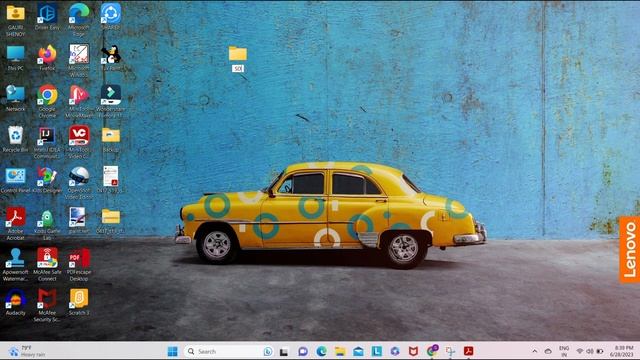Open the Snipping Tool on taskbar

click(450, 351)
